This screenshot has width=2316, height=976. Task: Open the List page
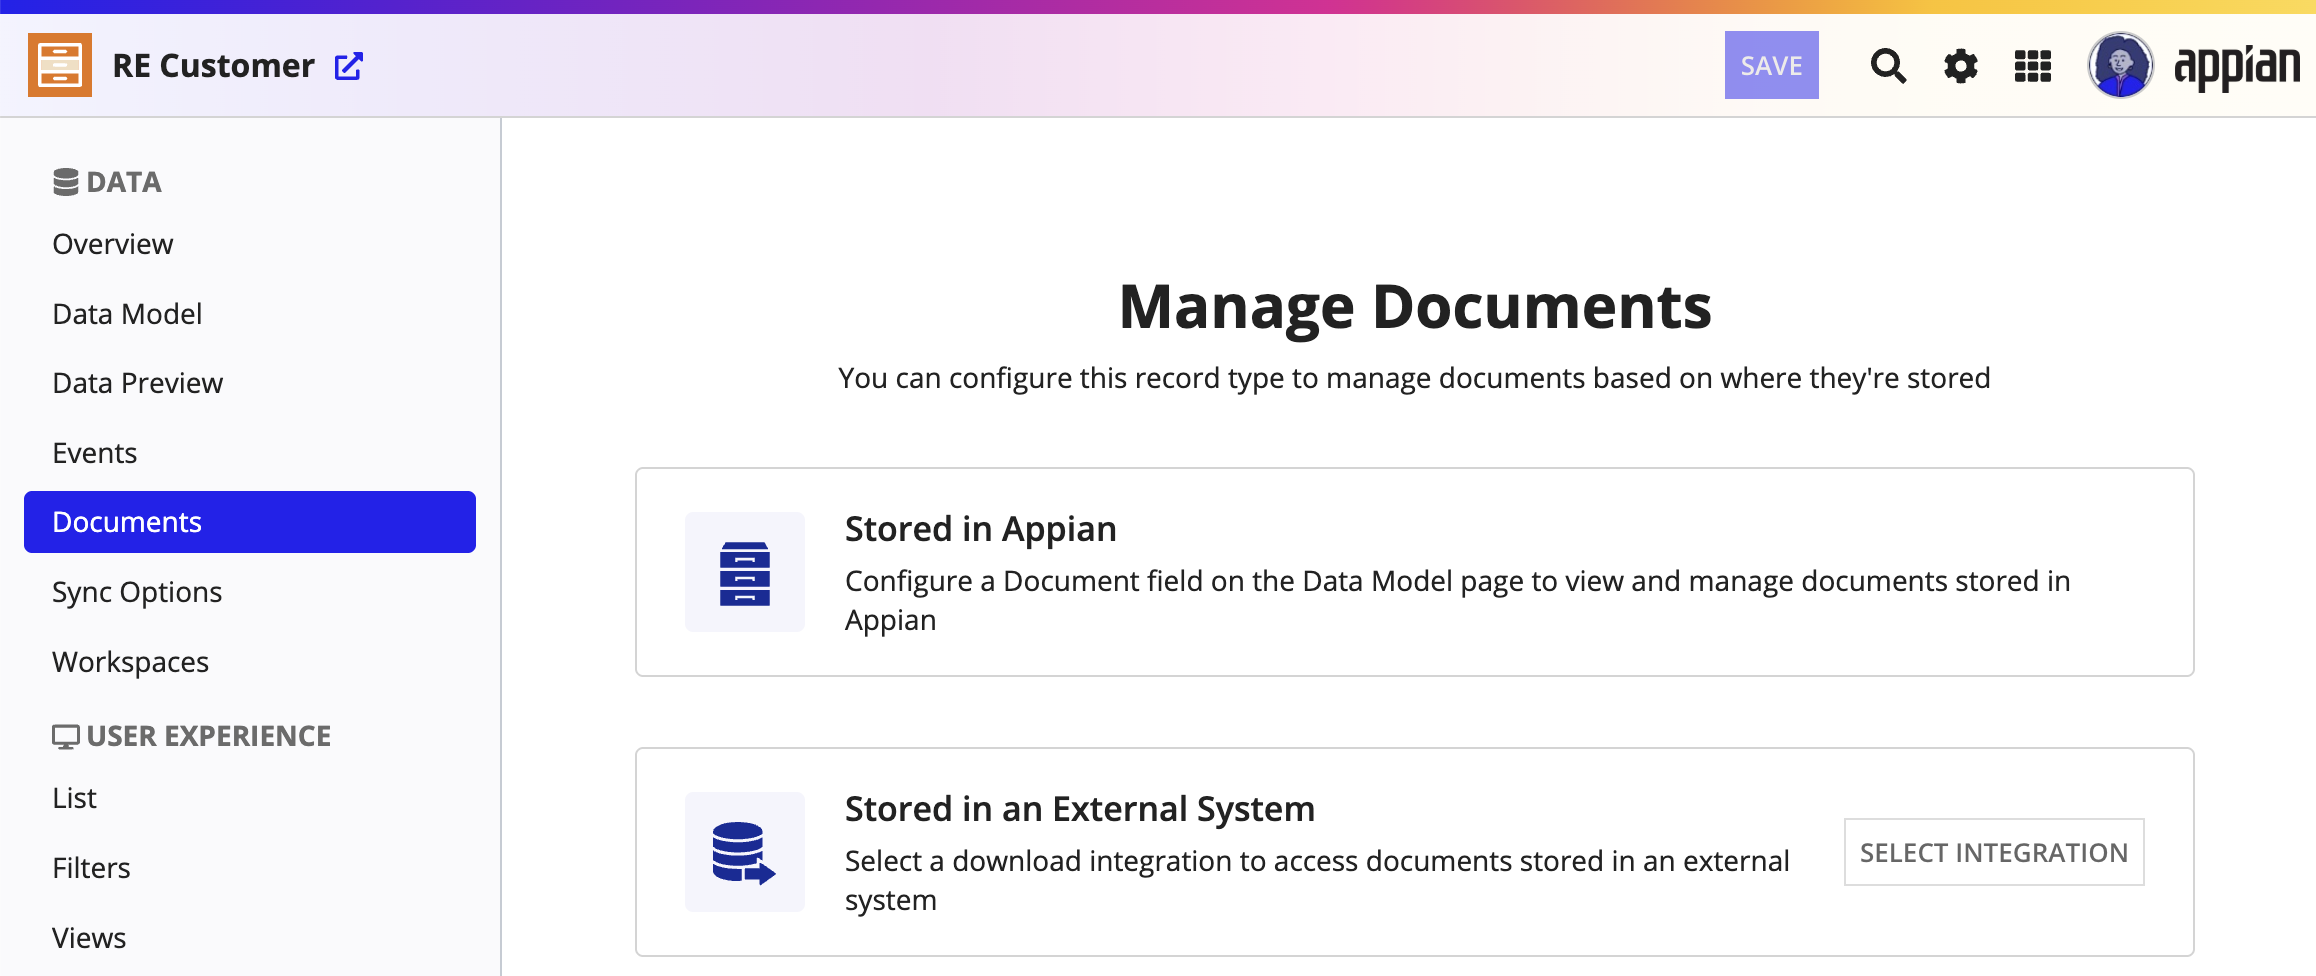[75, 798]
